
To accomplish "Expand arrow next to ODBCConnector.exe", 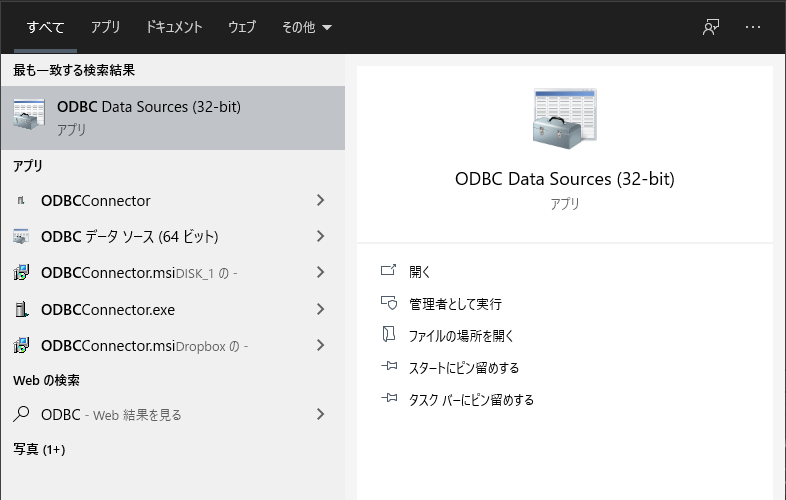I will click(x=320, y=309).
